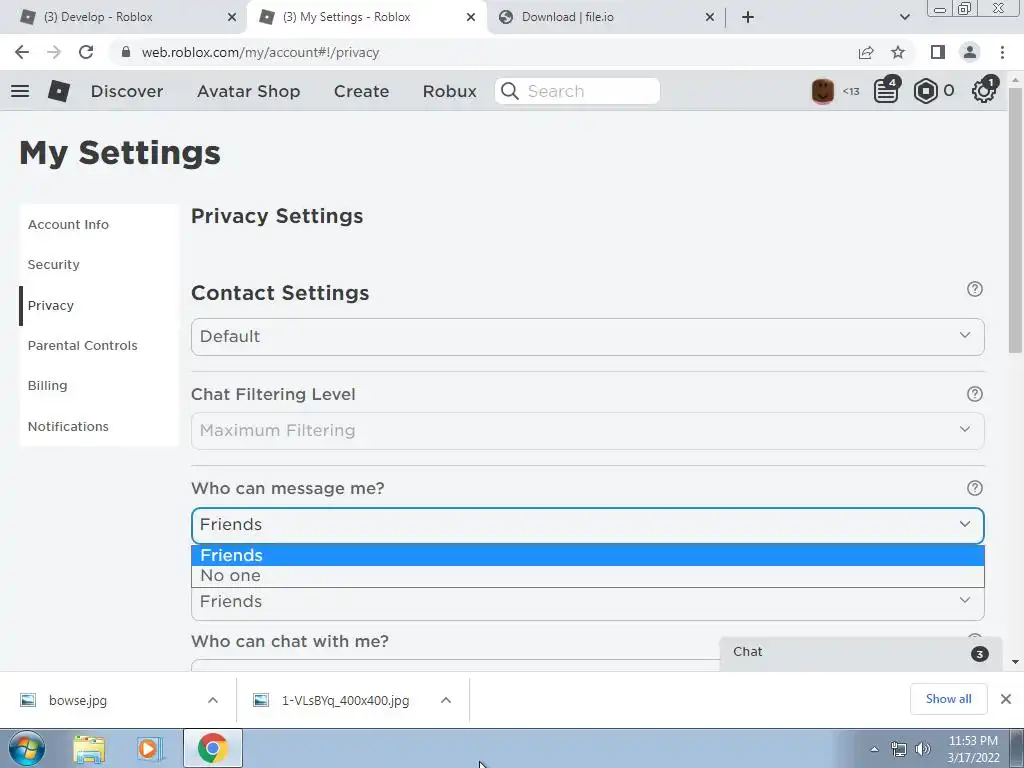Expand the Maximum Filtering dropdown
The width and height of the screenshot is (1024, 768).
click(x=587, y=431)
